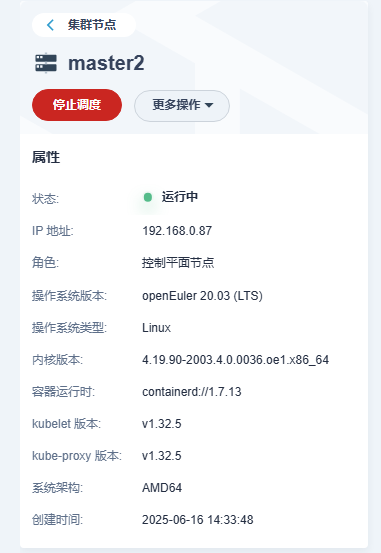Viewport: 381px width, 553px height.
Task: Click the creation time 2025-06-16 value
Action: click(x=198, y=520)
